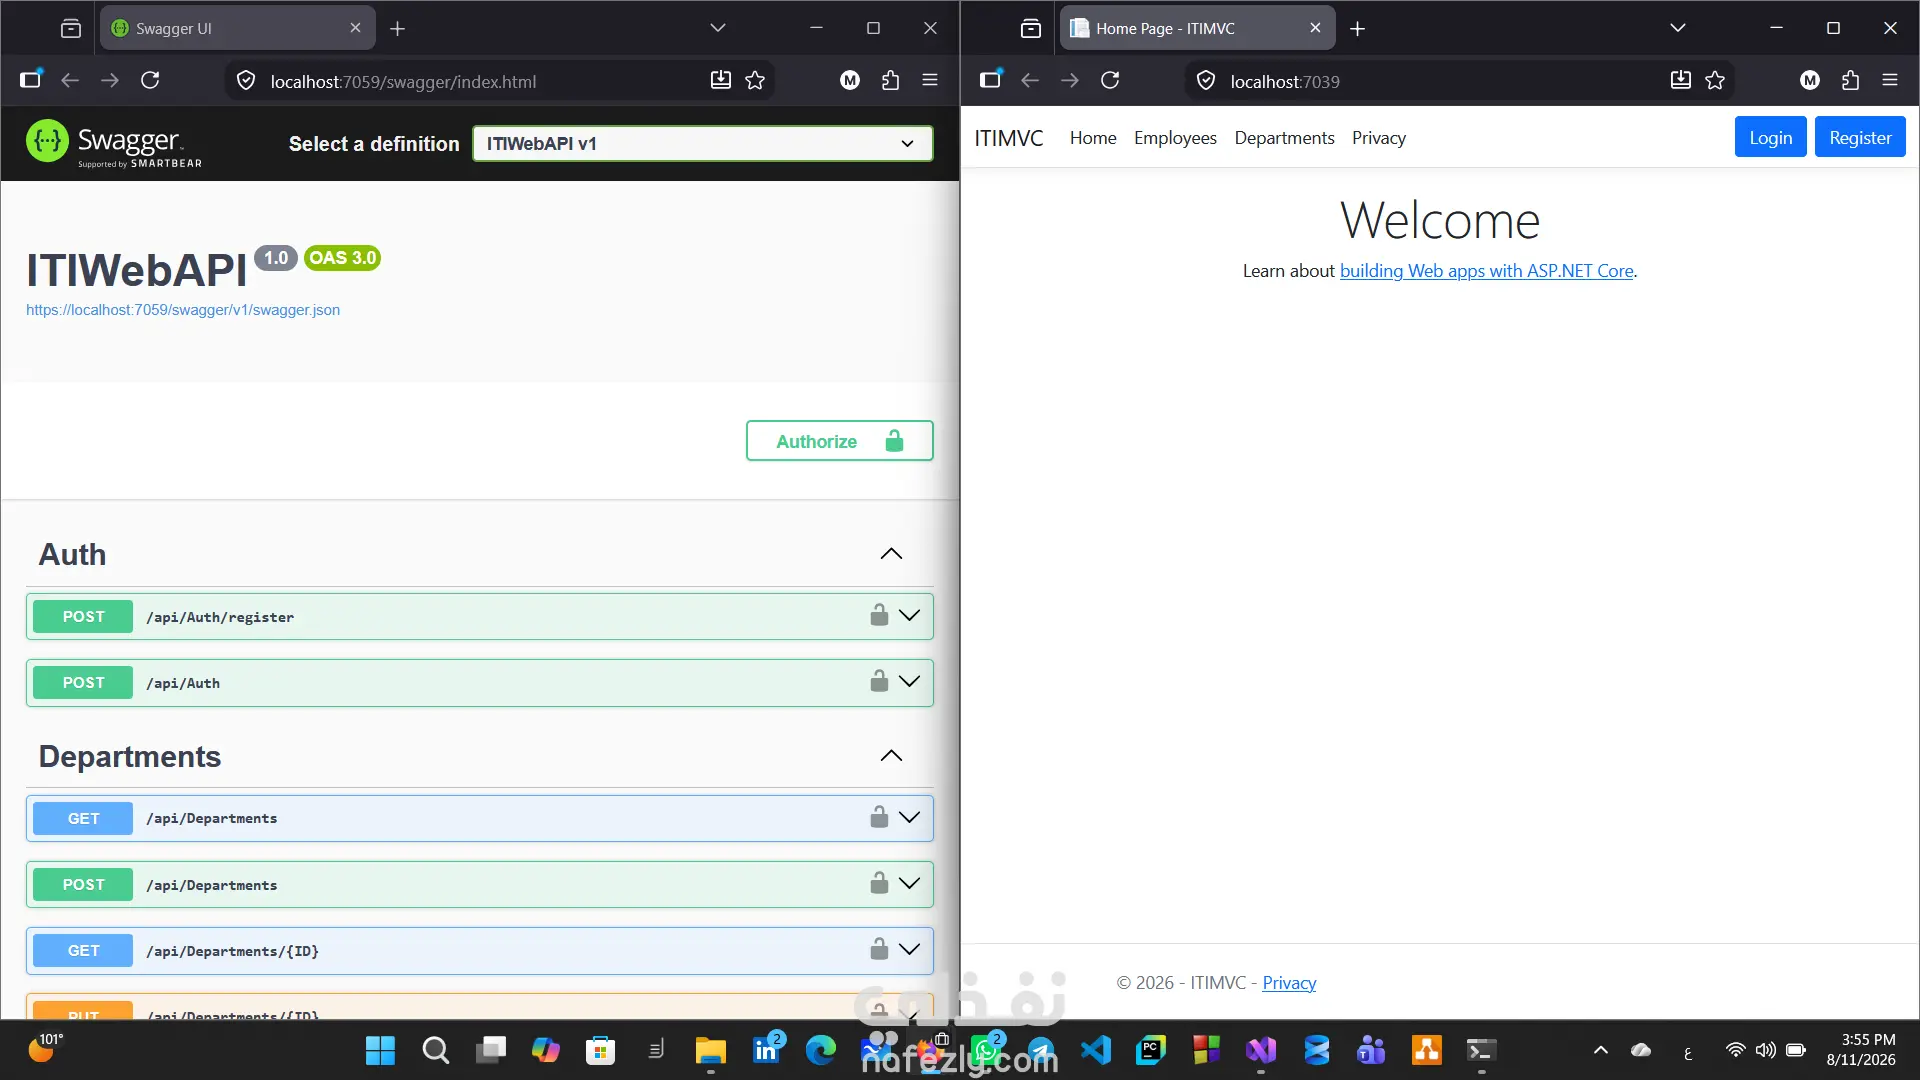Open the Home nav item in ITIMVC
This screenshot has width=1920, height=1080.
[1093, 138]
